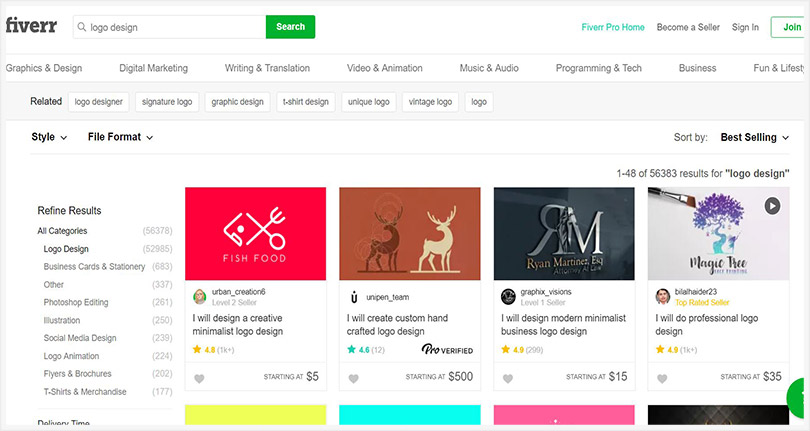Click the Fiverr logo
This screenshot has height=431, width=810.
coord(32,25)
